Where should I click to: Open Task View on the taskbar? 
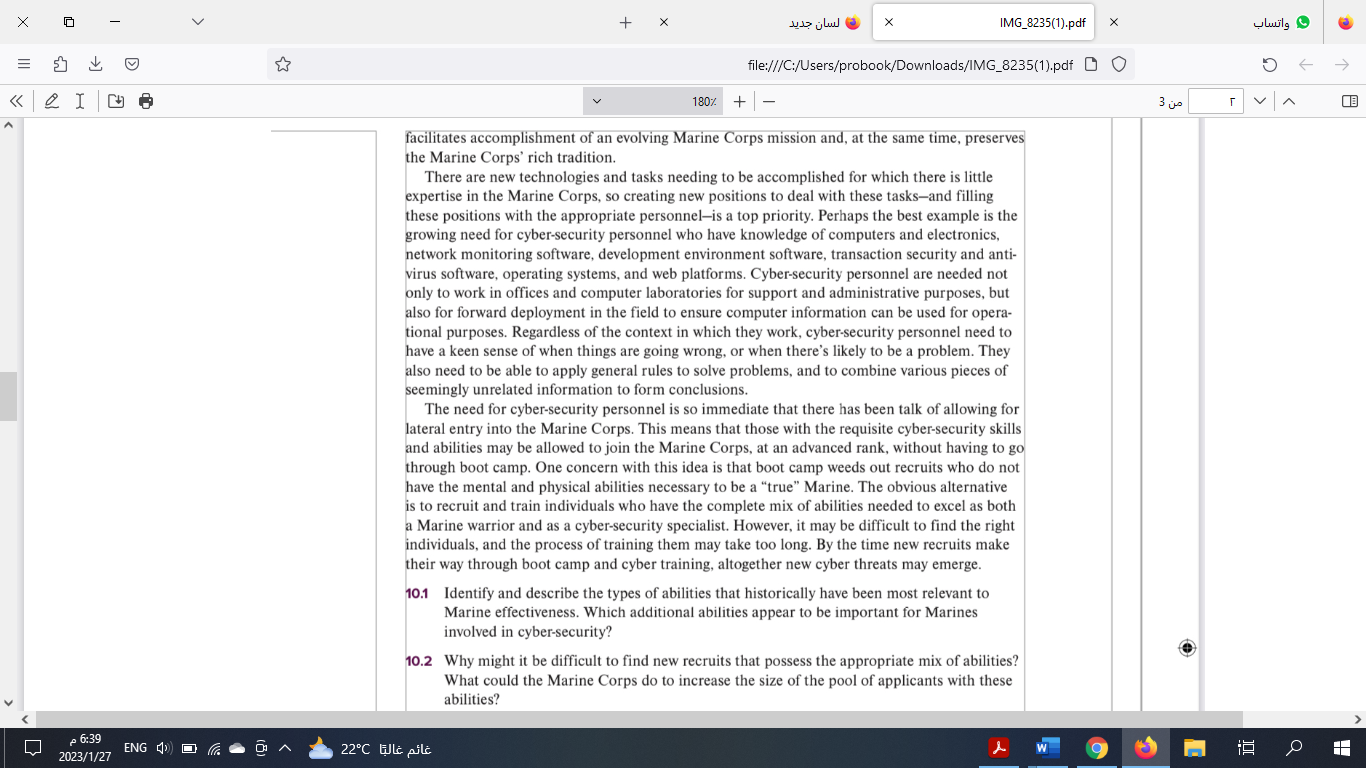(1246, 747)
